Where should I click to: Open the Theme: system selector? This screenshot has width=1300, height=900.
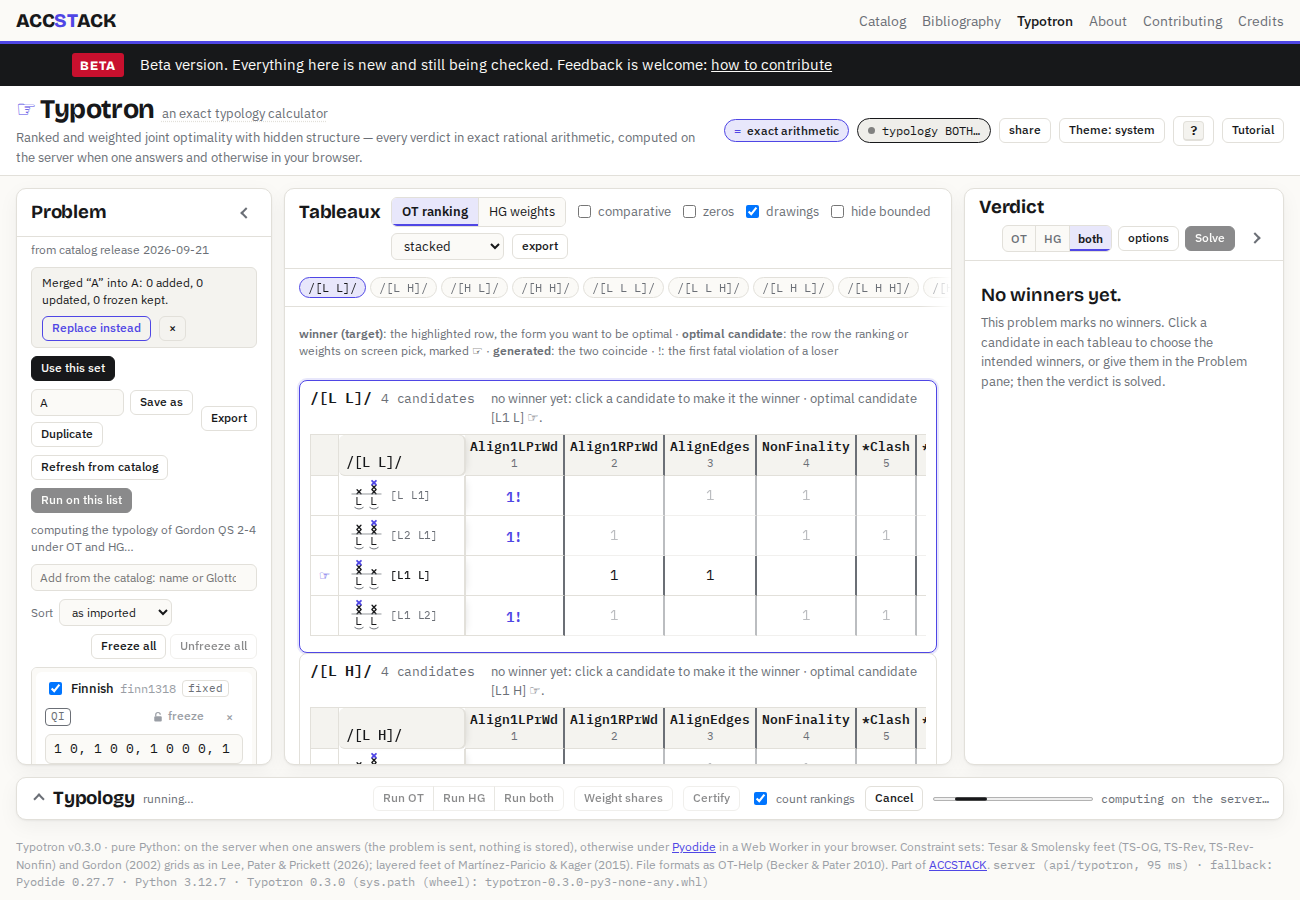(x=1112, y=131)
